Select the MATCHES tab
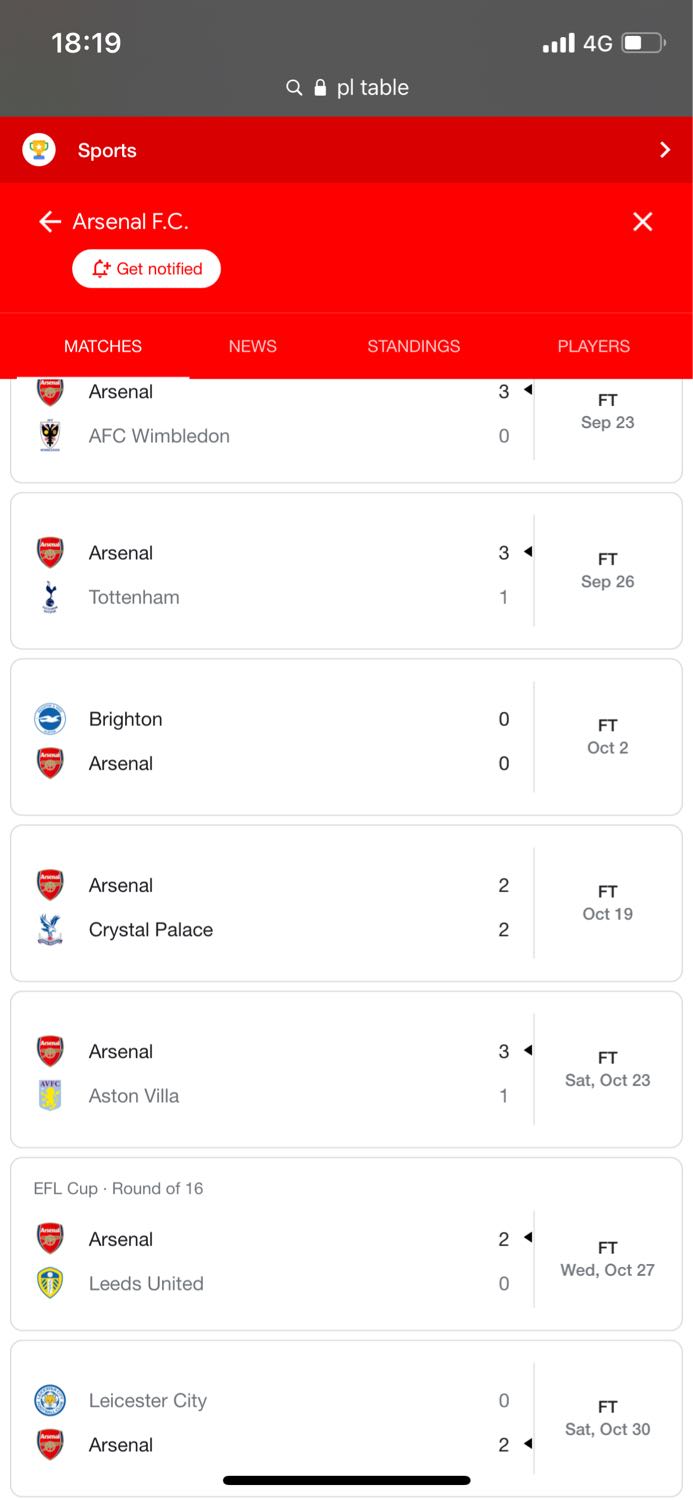 (103, 346)
